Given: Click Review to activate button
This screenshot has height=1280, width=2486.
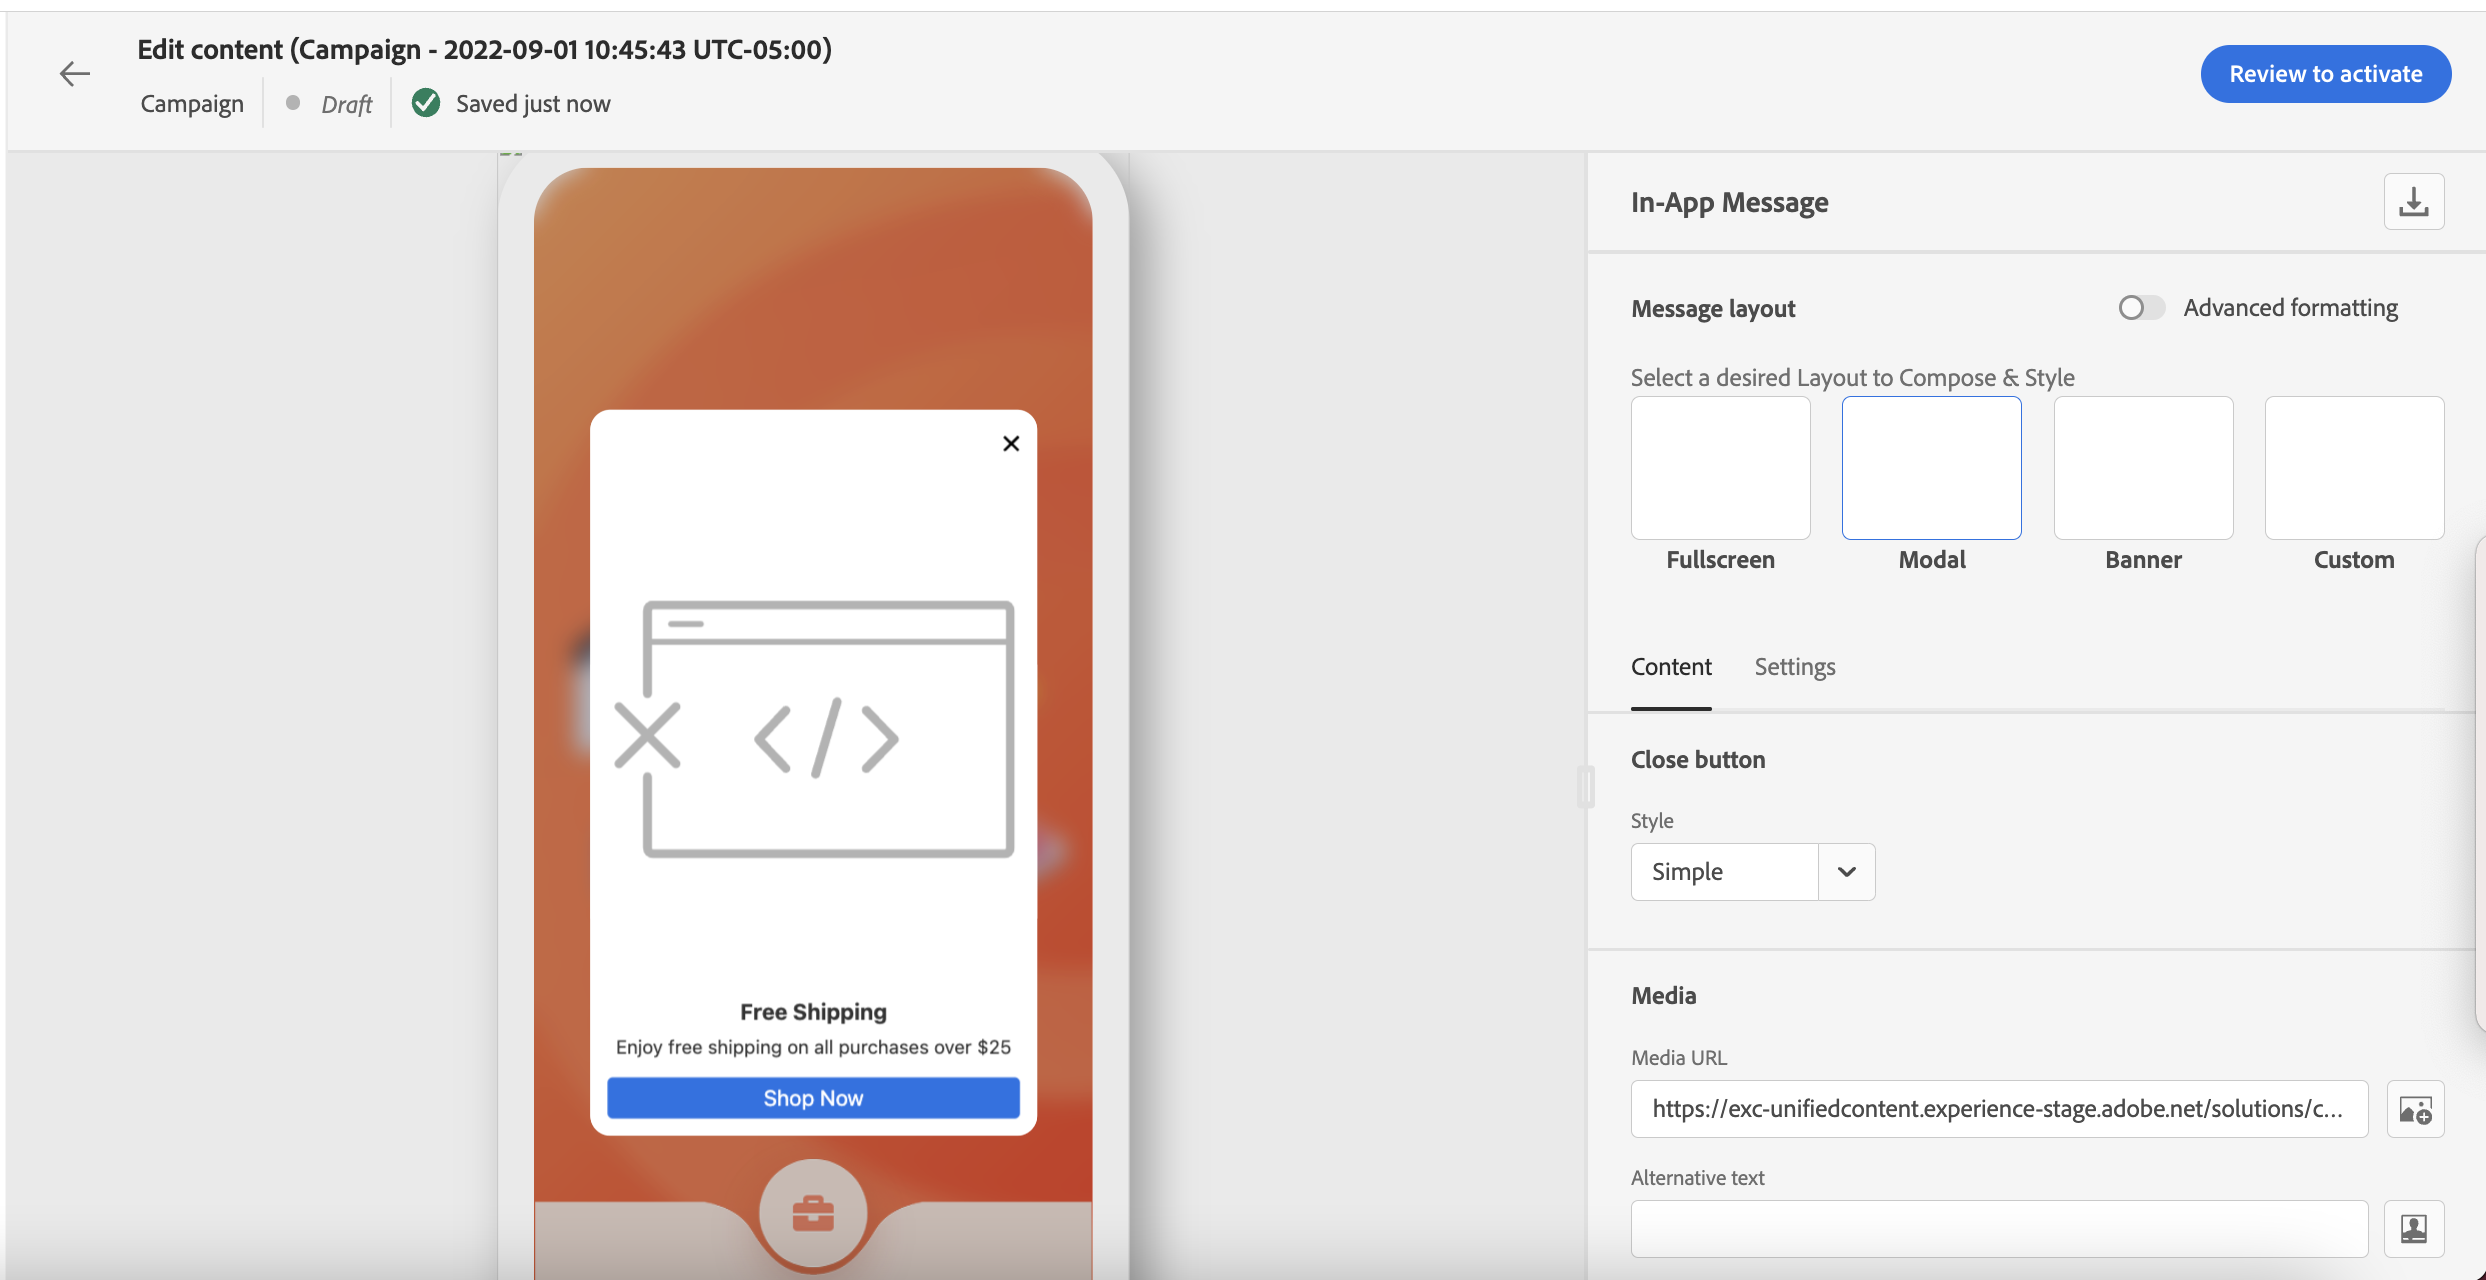Looking at the screenshot, I should (2326, 74).
